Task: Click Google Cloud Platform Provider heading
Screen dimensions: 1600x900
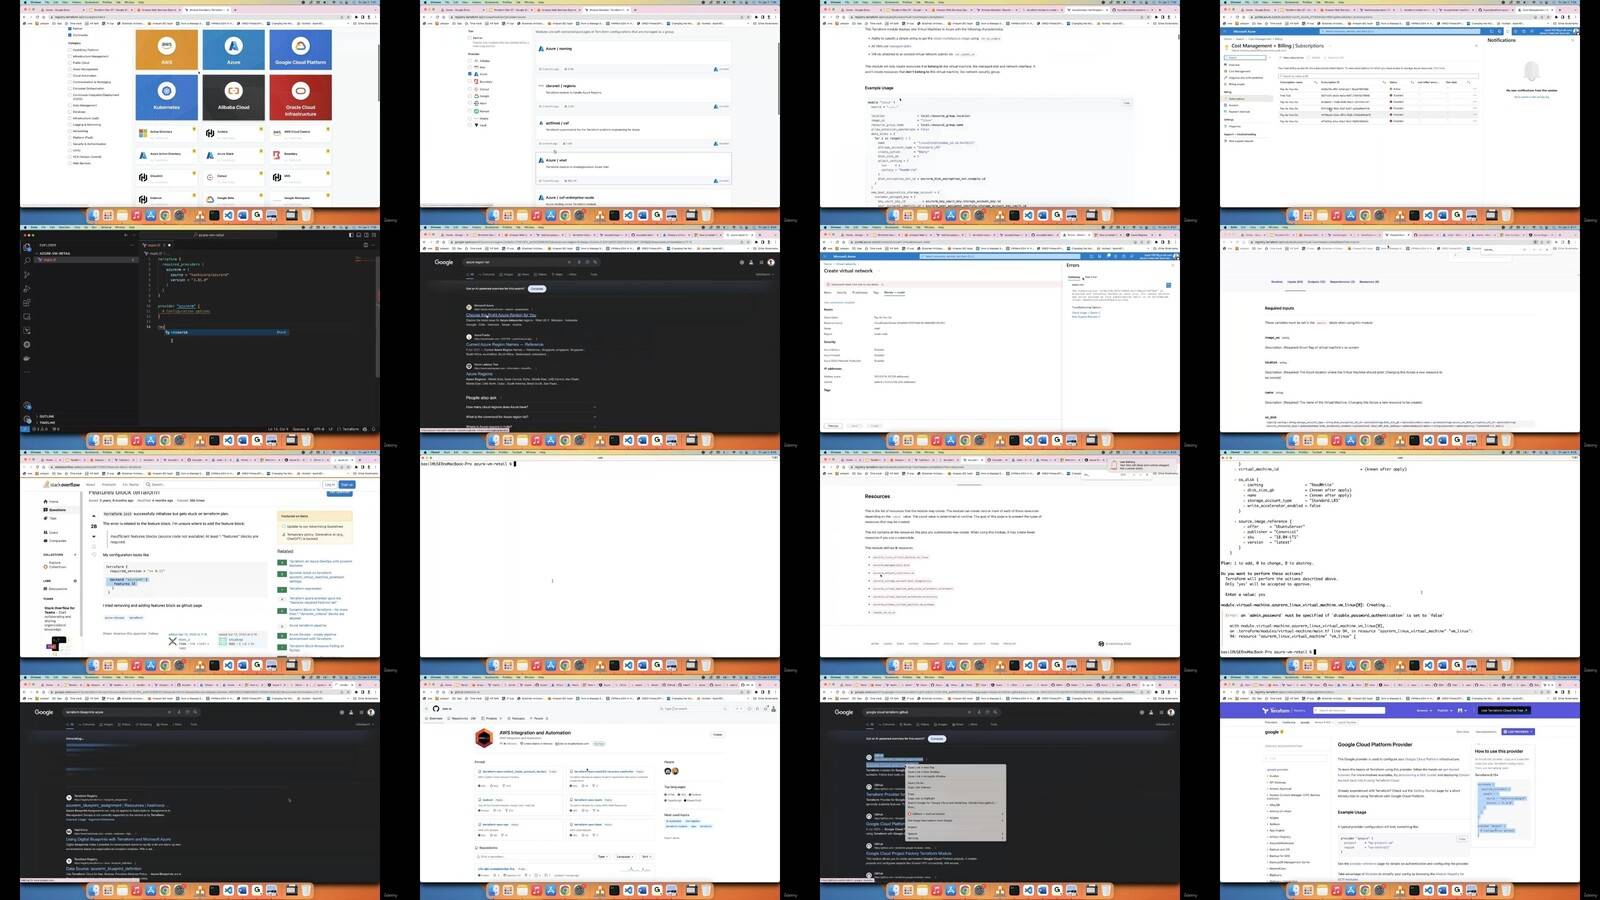Action: pos(1375,744)
